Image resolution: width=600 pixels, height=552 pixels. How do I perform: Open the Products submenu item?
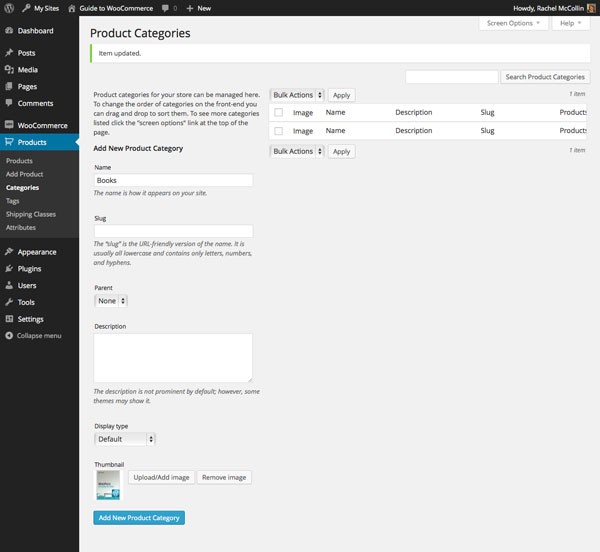click(19, 161)
